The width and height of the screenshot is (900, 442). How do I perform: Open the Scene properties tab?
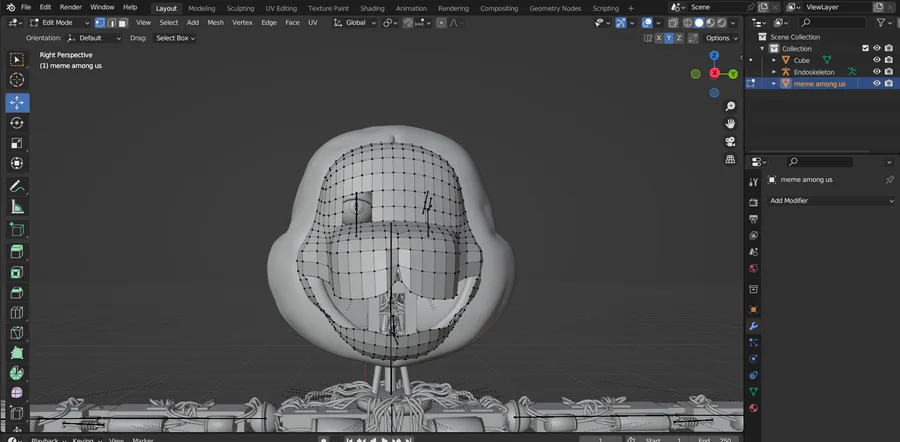click(754, 252)
